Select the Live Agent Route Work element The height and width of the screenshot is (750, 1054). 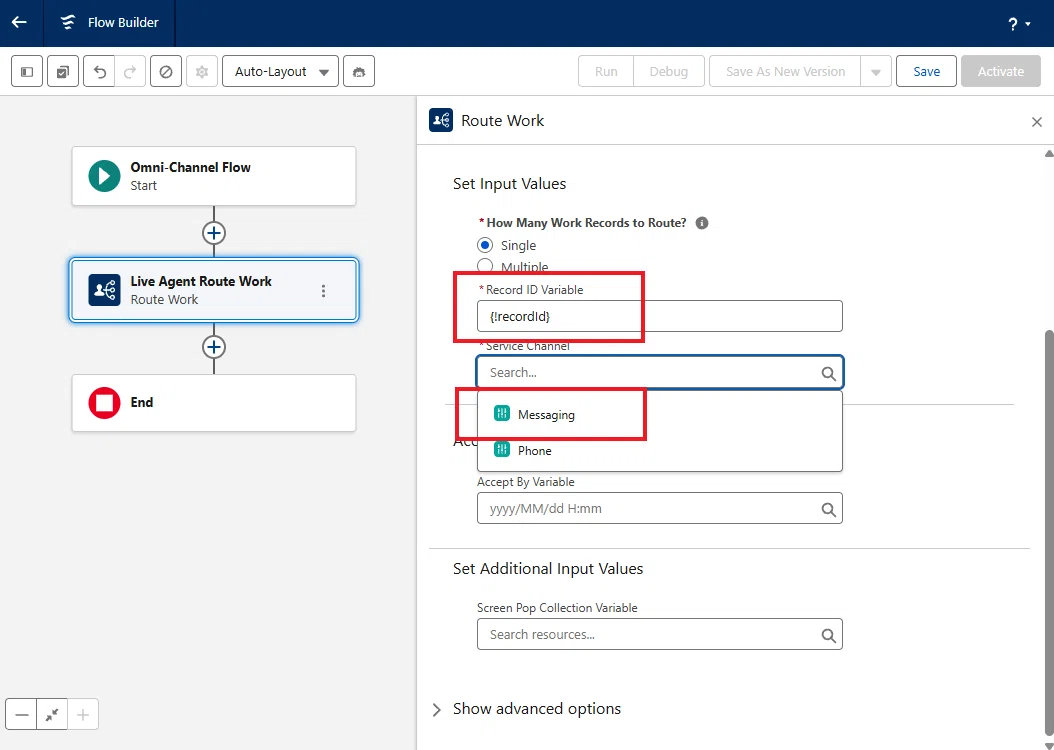pos(214,290)
